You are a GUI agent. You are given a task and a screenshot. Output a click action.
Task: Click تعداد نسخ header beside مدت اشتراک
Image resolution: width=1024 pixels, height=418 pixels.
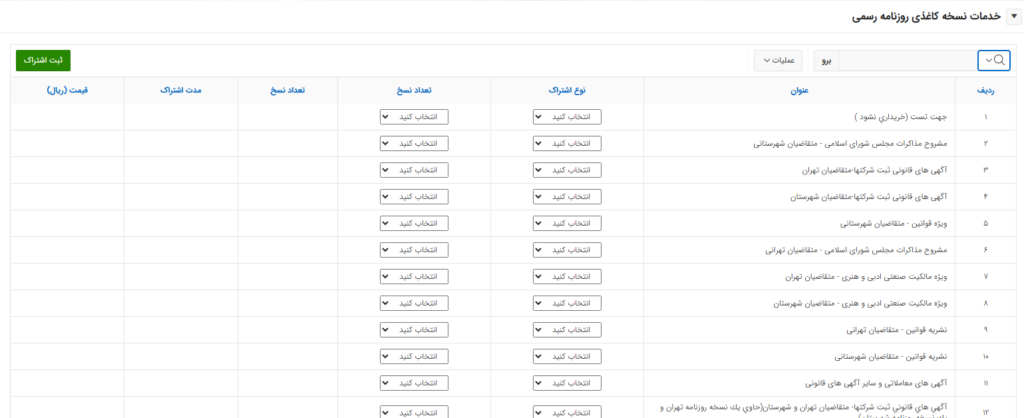(287, 90)
